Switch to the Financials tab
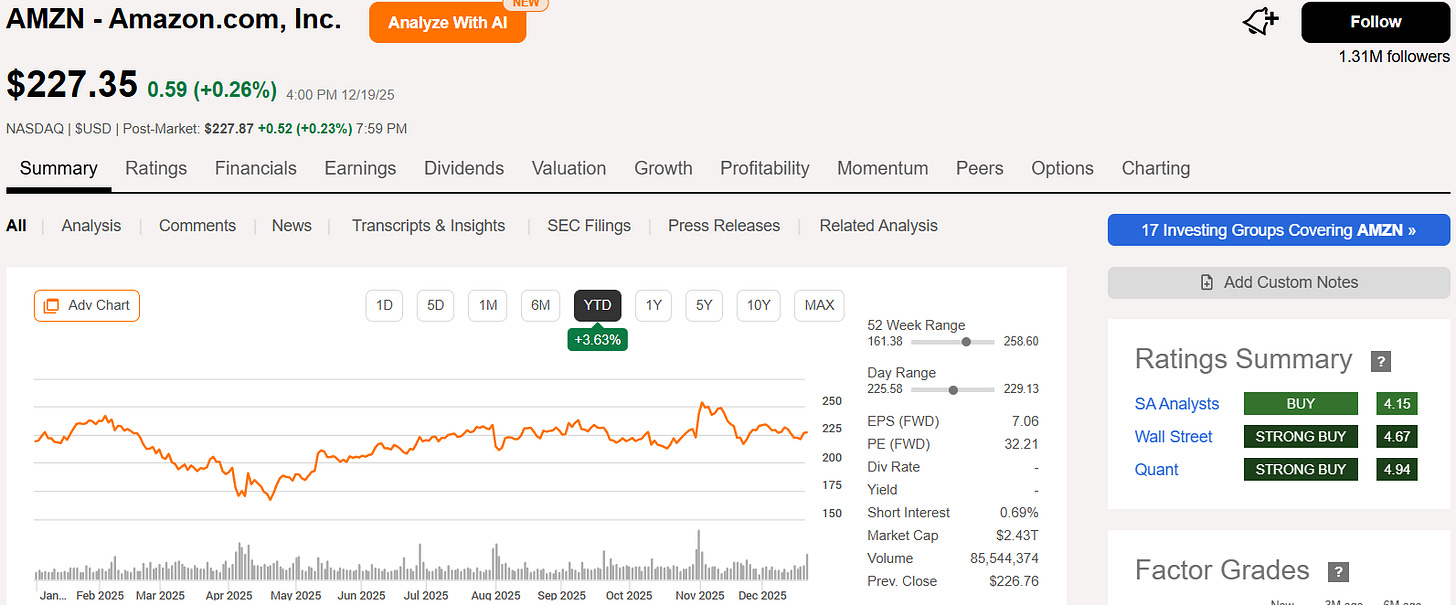Image resolution: width=1456 pixels, height=605 pixels. pyautogui.click(x=256, y=168)
